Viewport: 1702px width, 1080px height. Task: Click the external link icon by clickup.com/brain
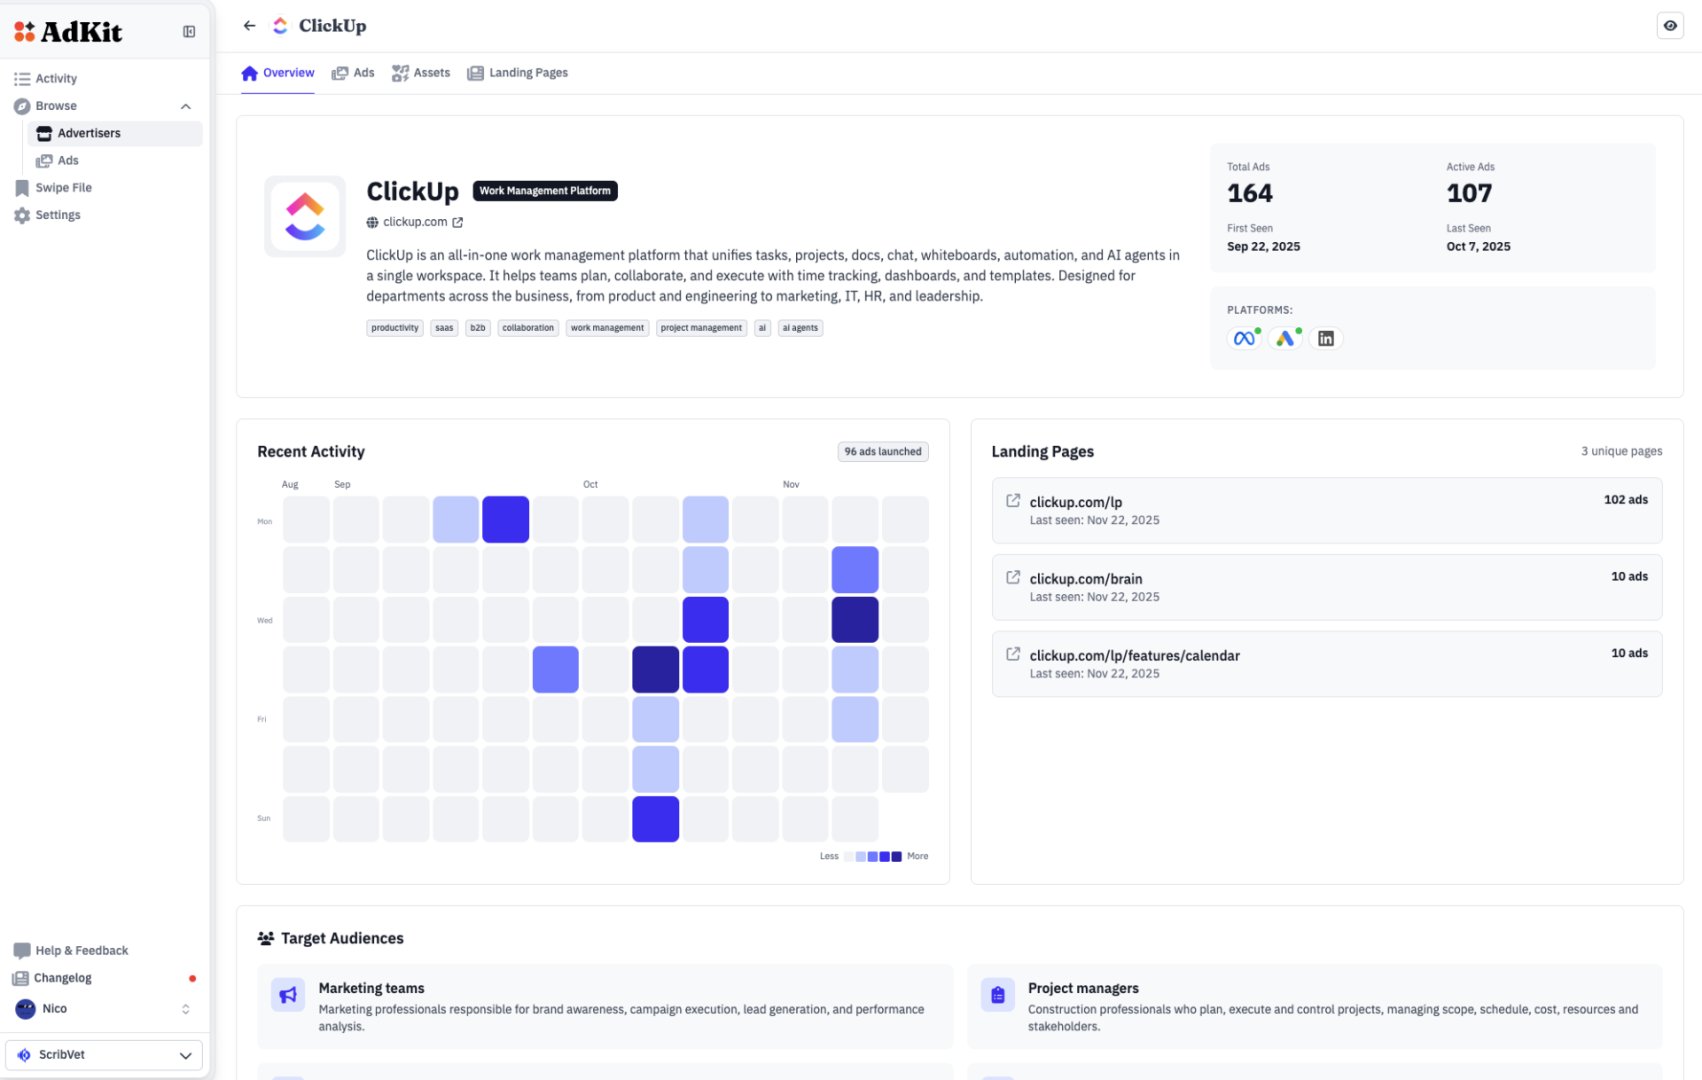(x=1012, y=575)
